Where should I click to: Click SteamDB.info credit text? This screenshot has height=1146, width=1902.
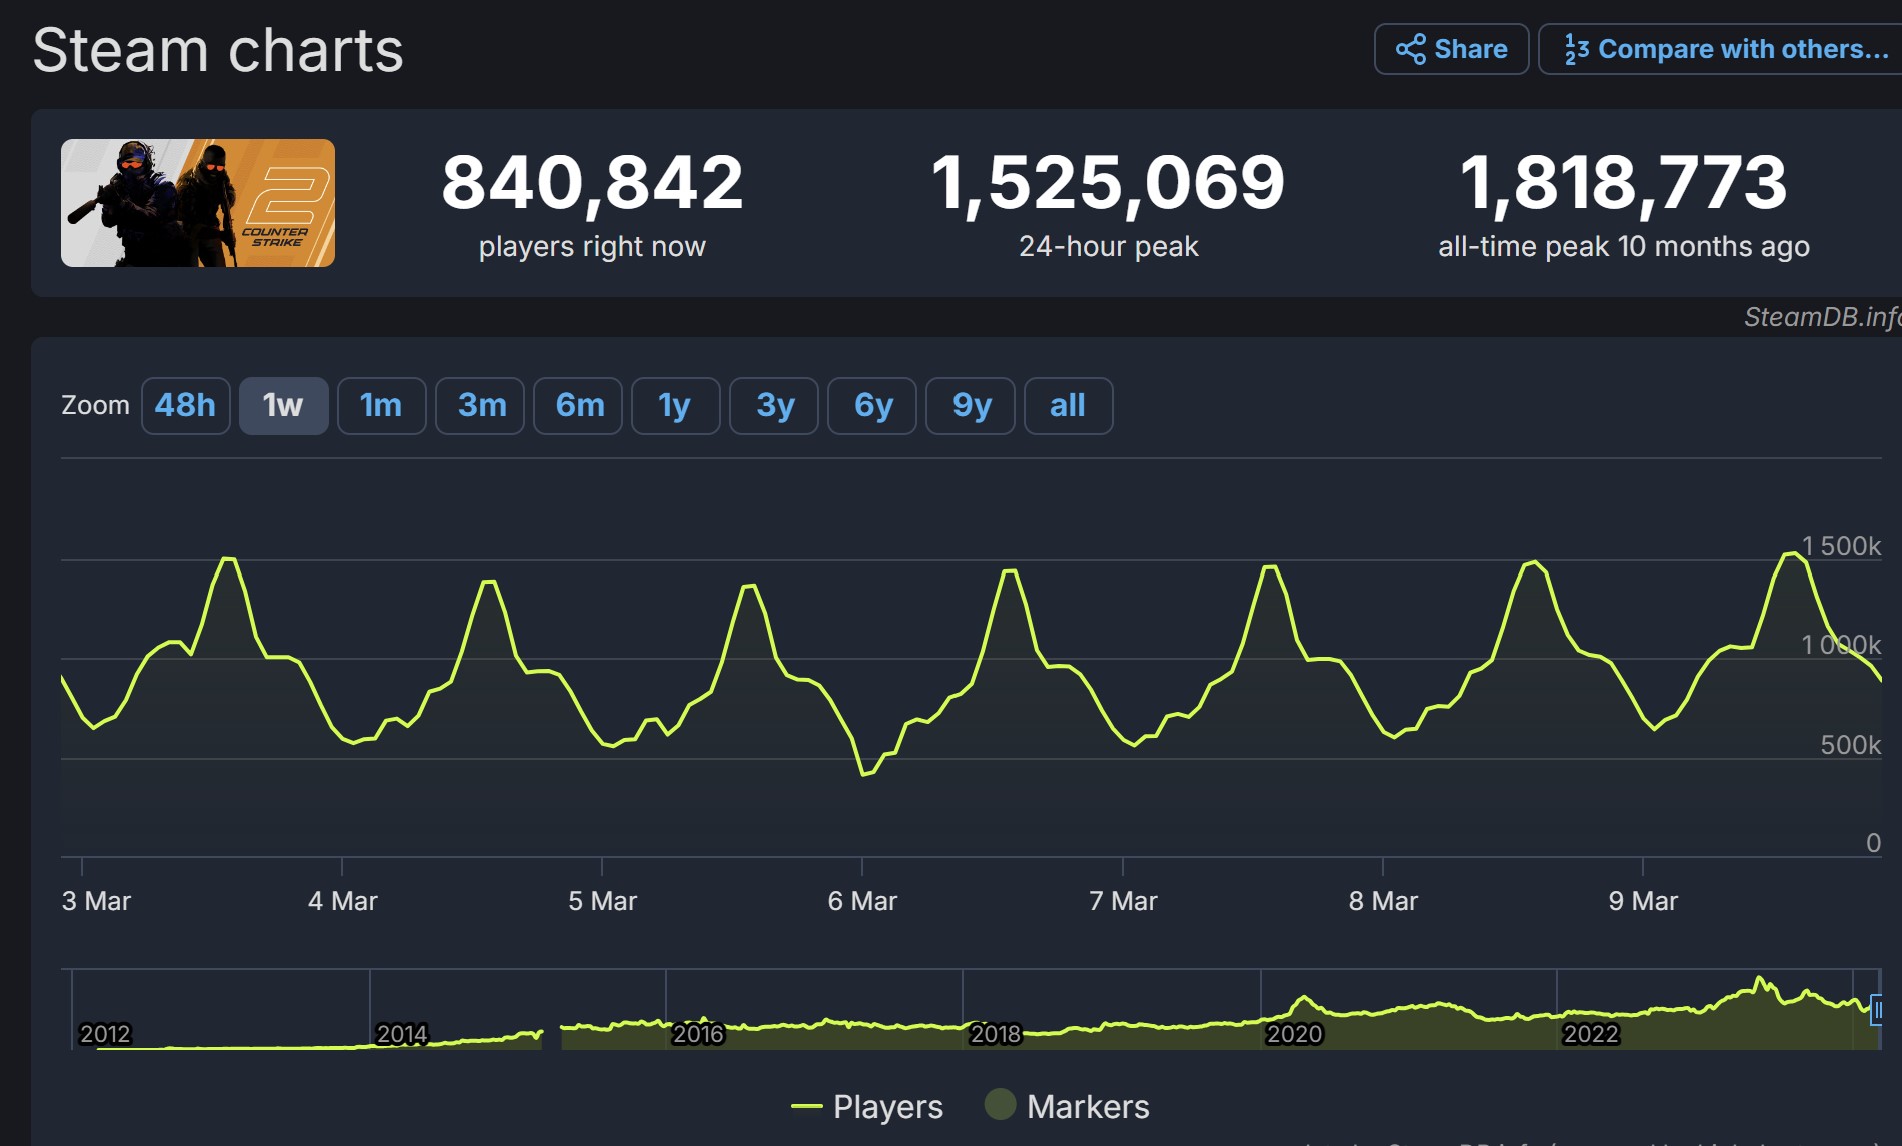tap(1822, 317)
